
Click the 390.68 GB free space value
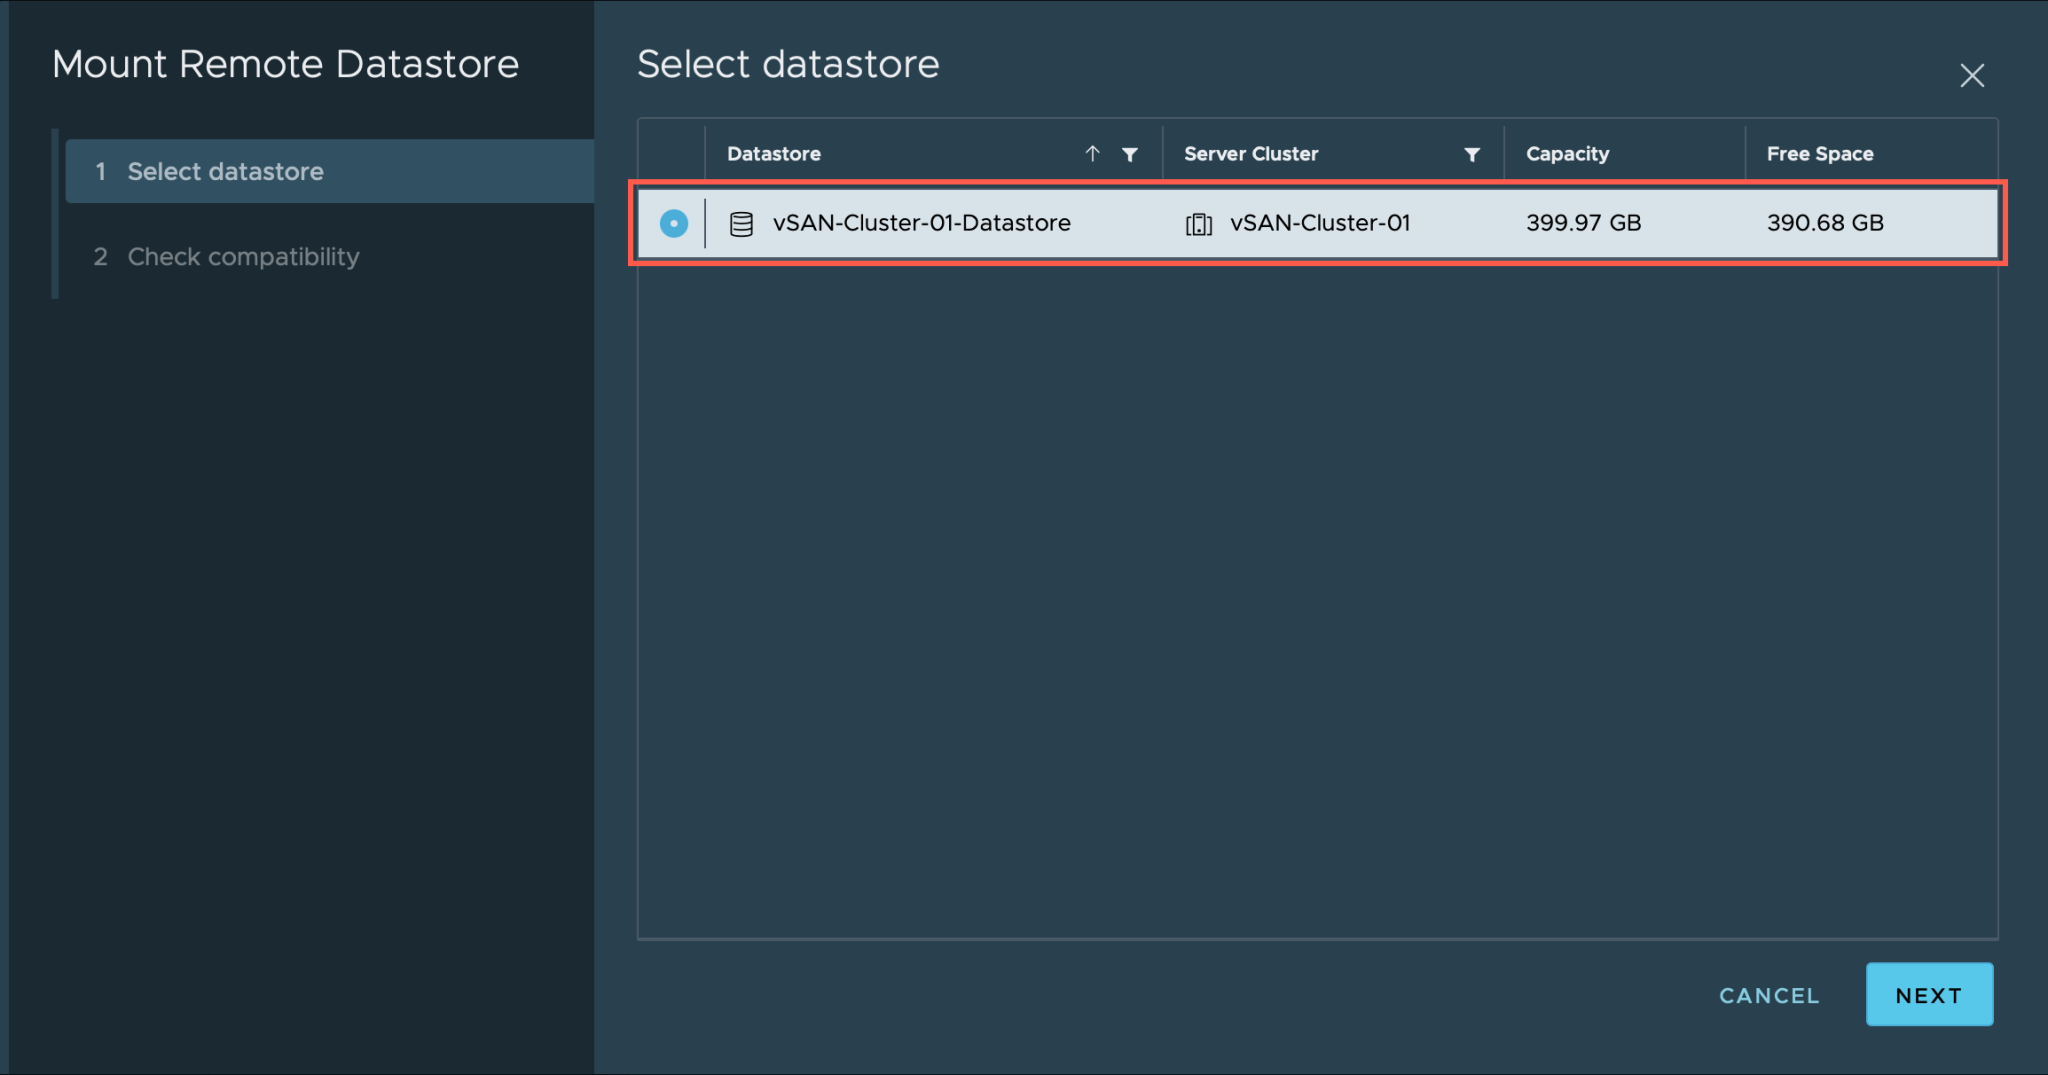pos(1825,223)
